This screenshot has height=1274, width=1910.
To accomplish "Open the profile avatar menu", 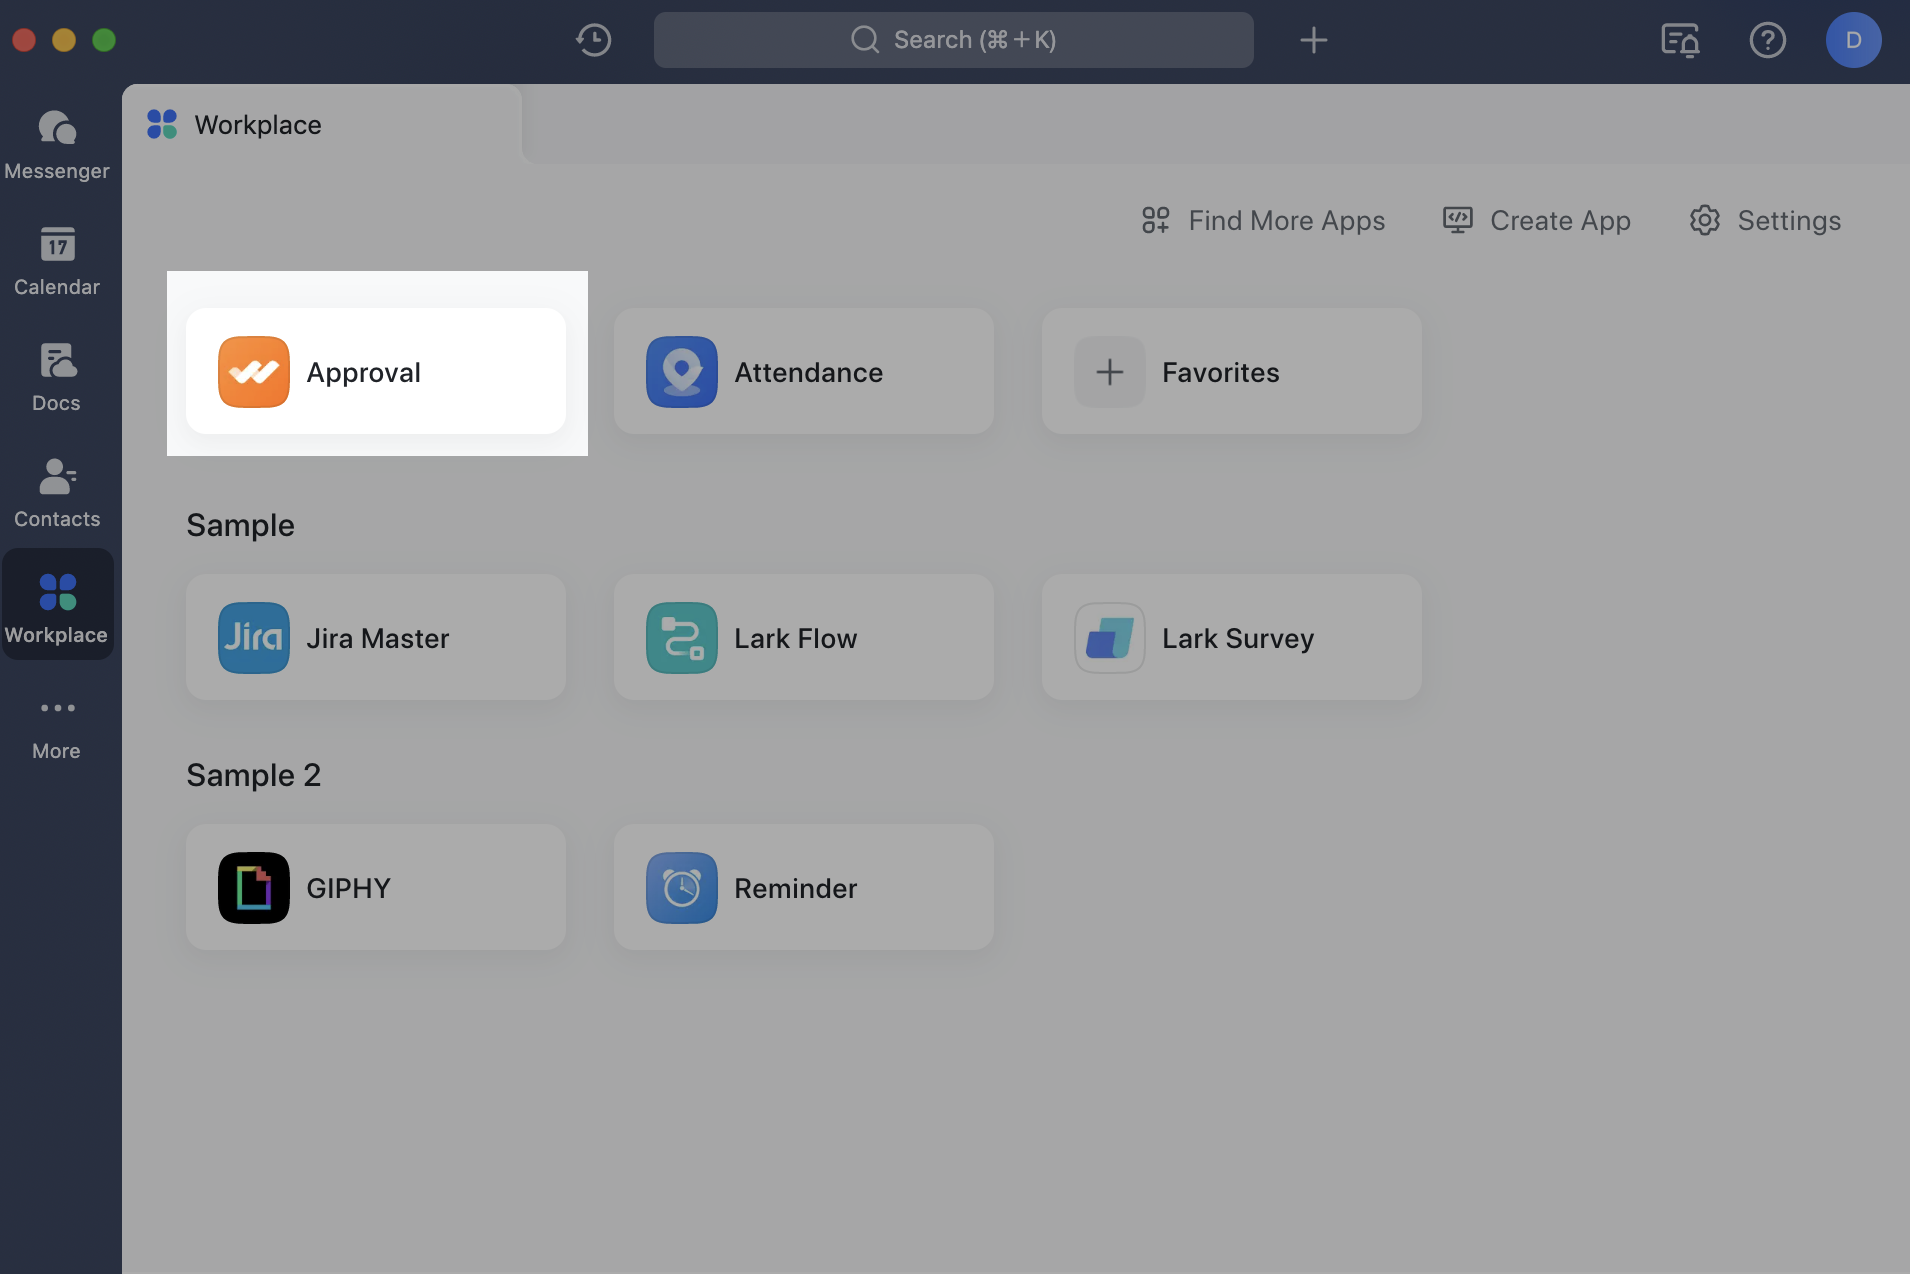I will pos(1854,40).
